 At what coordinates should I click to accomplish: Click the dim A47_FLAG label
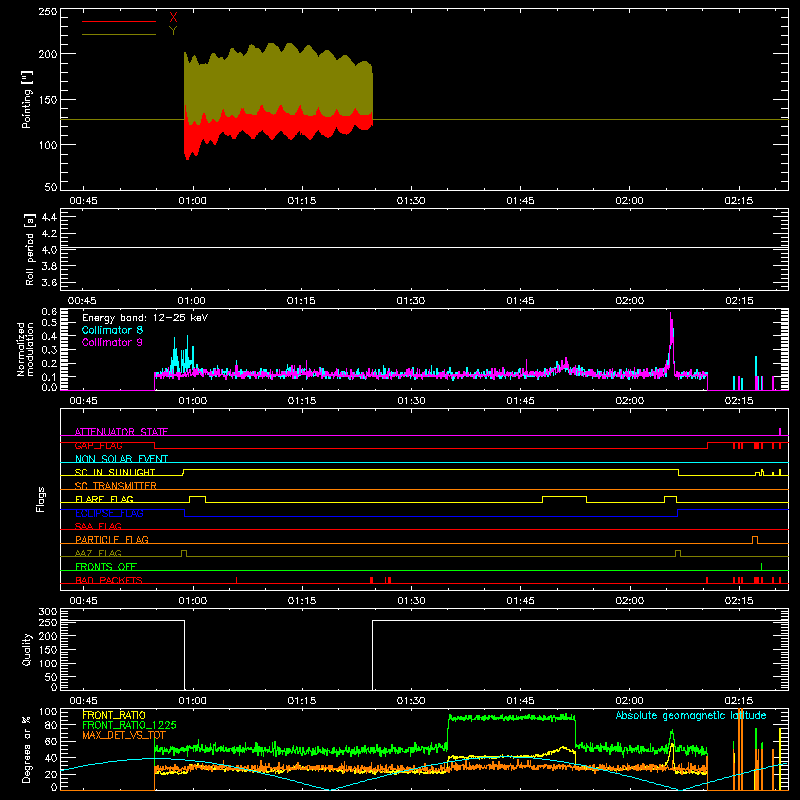(98, 553)
